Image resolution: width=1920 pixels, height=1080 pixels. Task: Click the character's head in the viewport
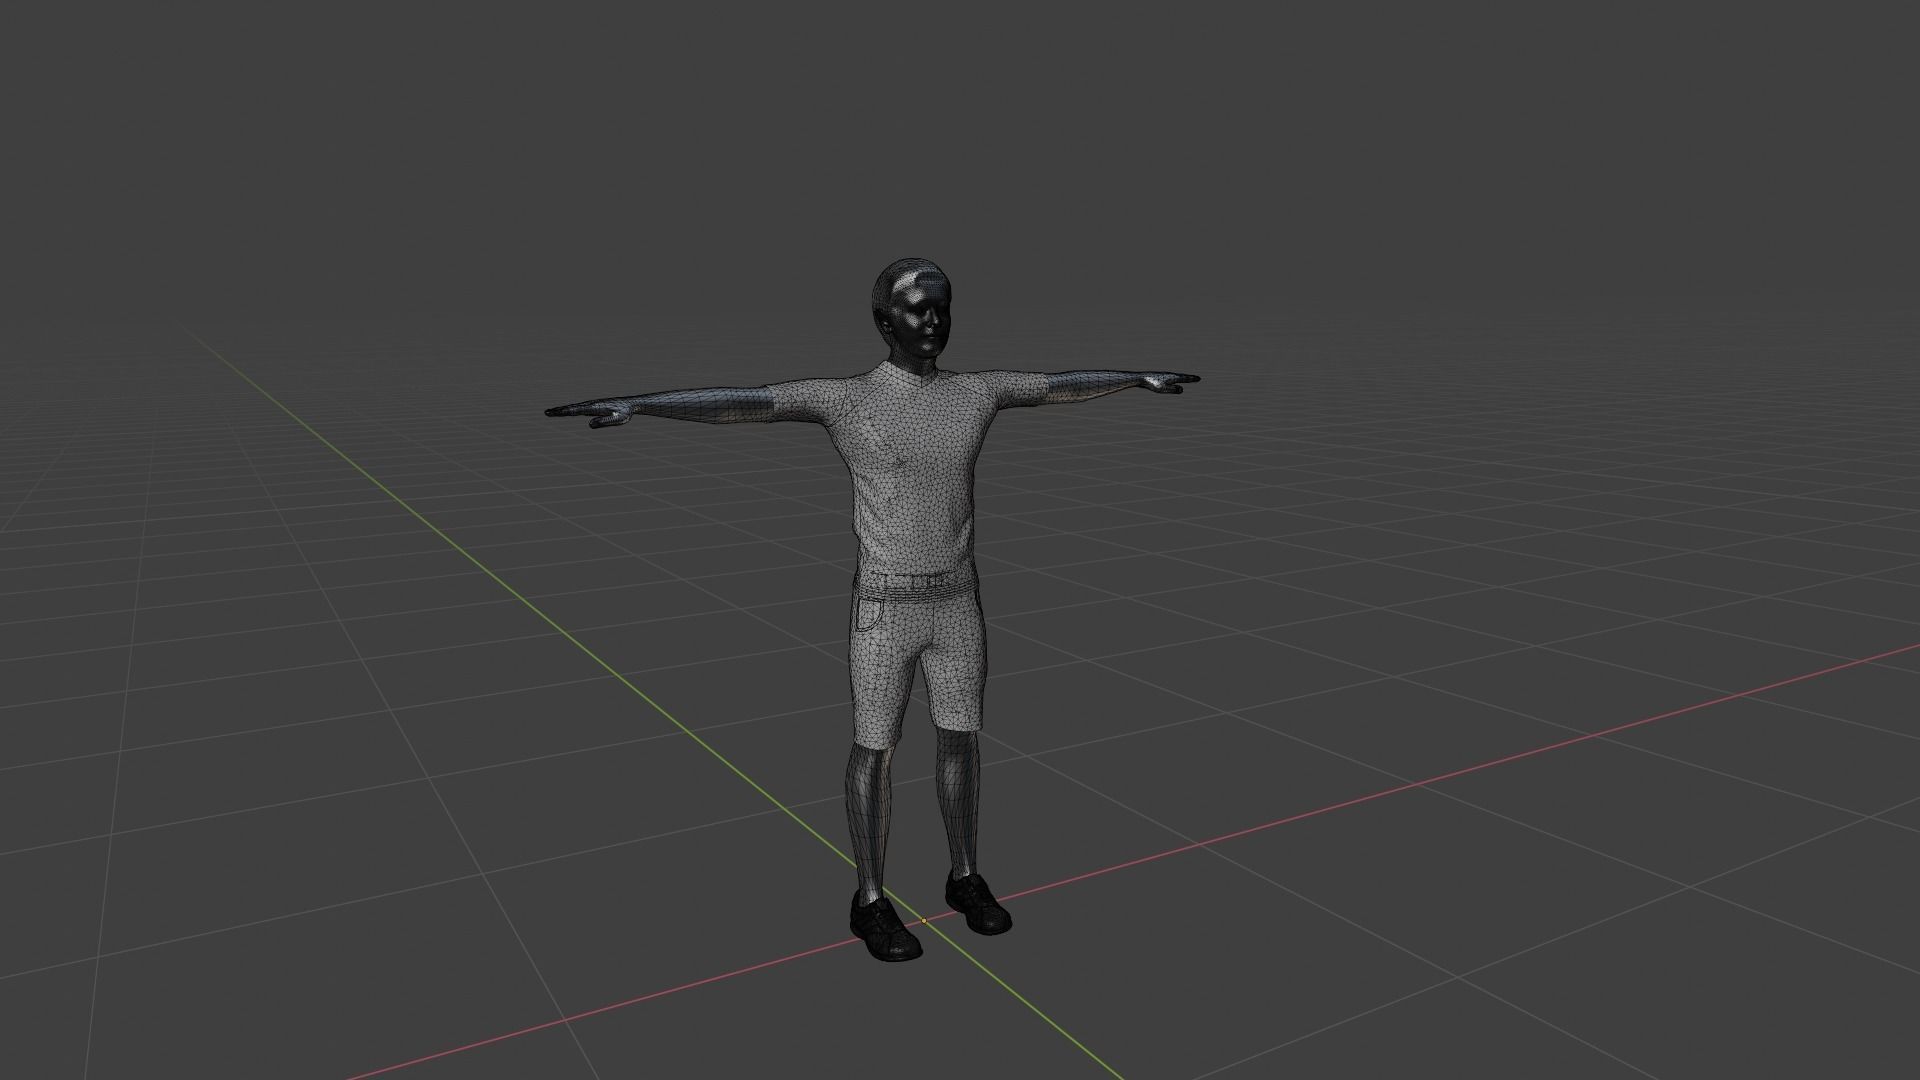pyautogui.click(x=910, y=309)
